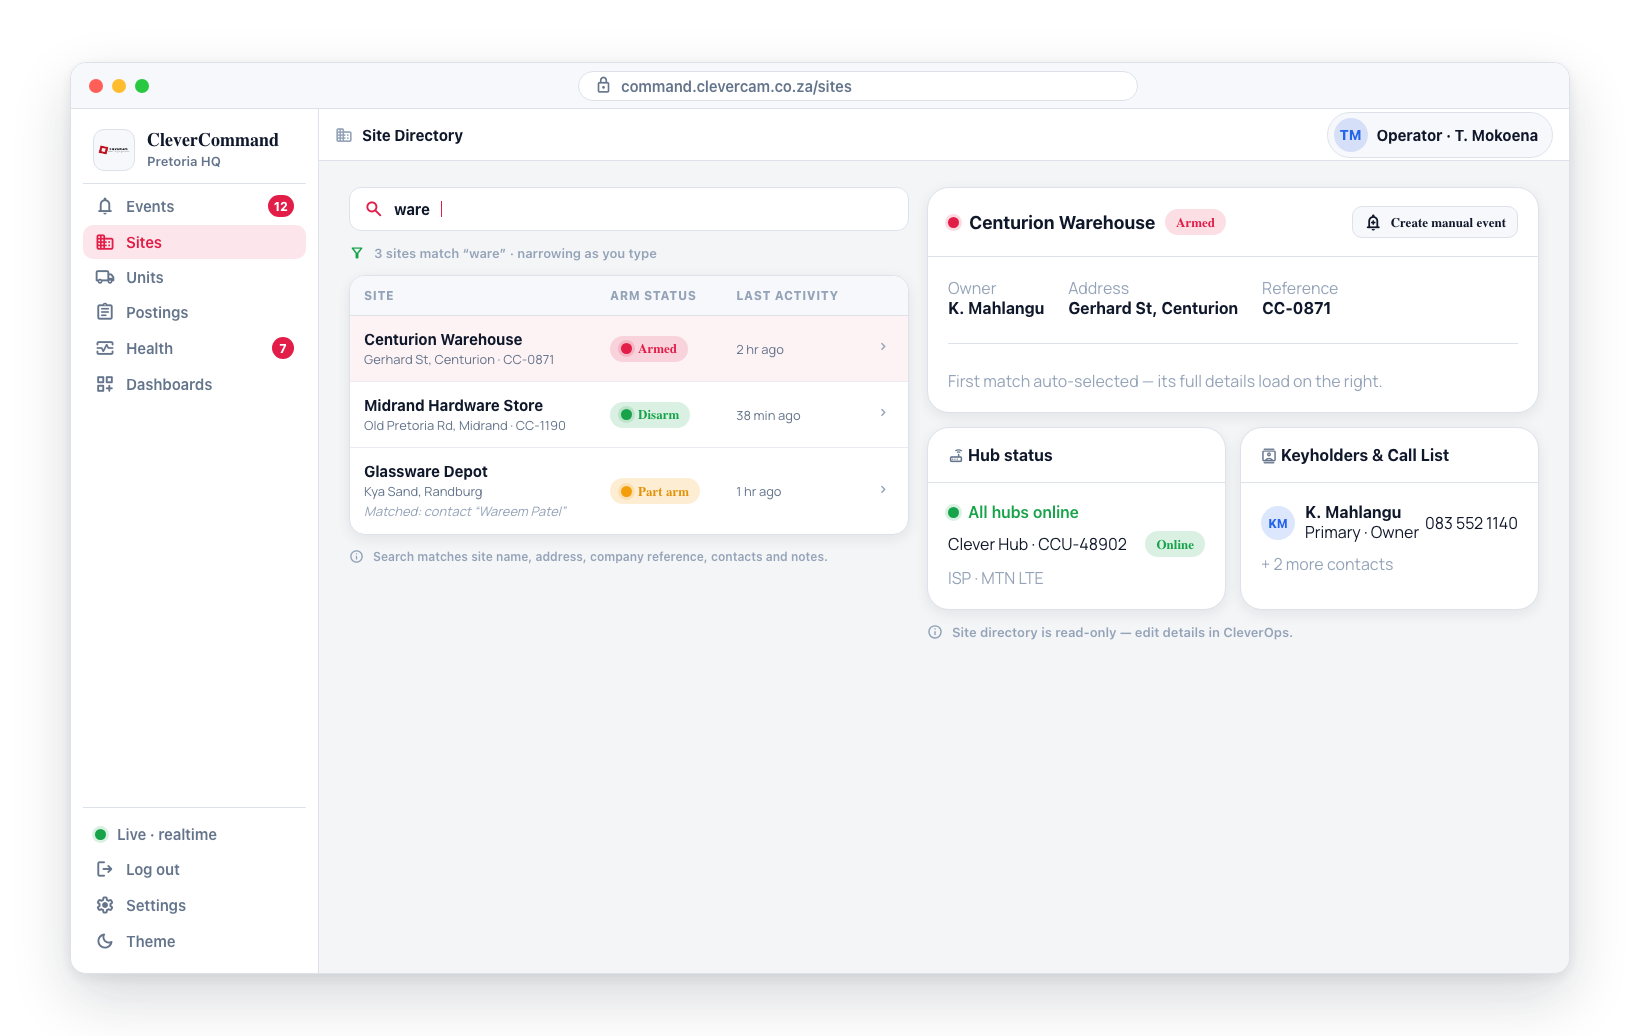Click the Settings gear icon
The width and height of the screenshot is (1640, 1036).
[x=105, y=905]
